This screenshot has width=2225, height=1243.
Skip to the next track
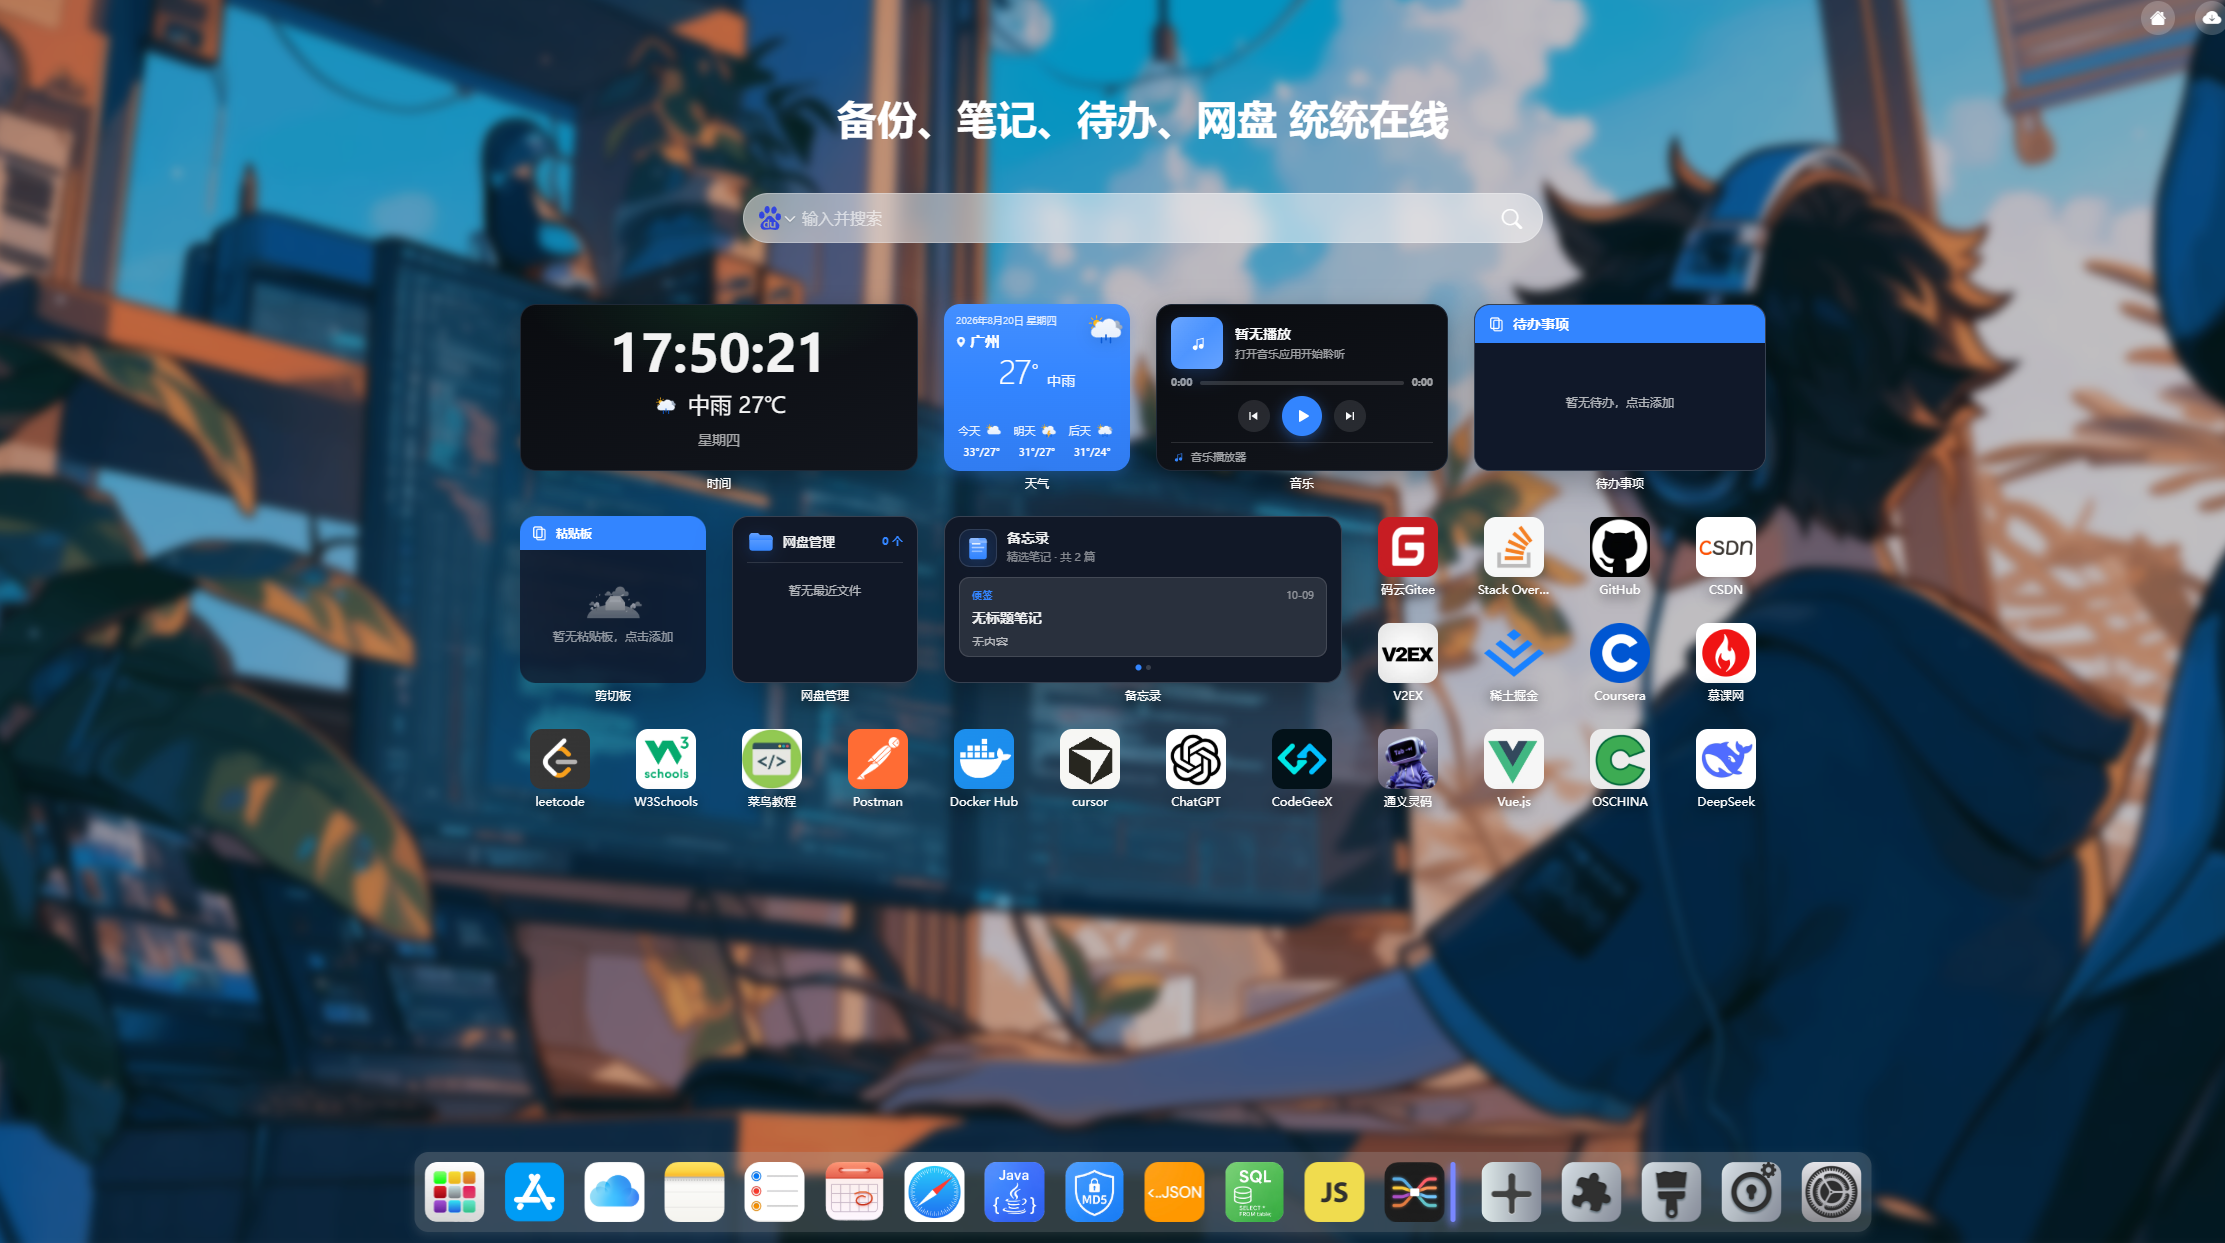[1349, 416]
